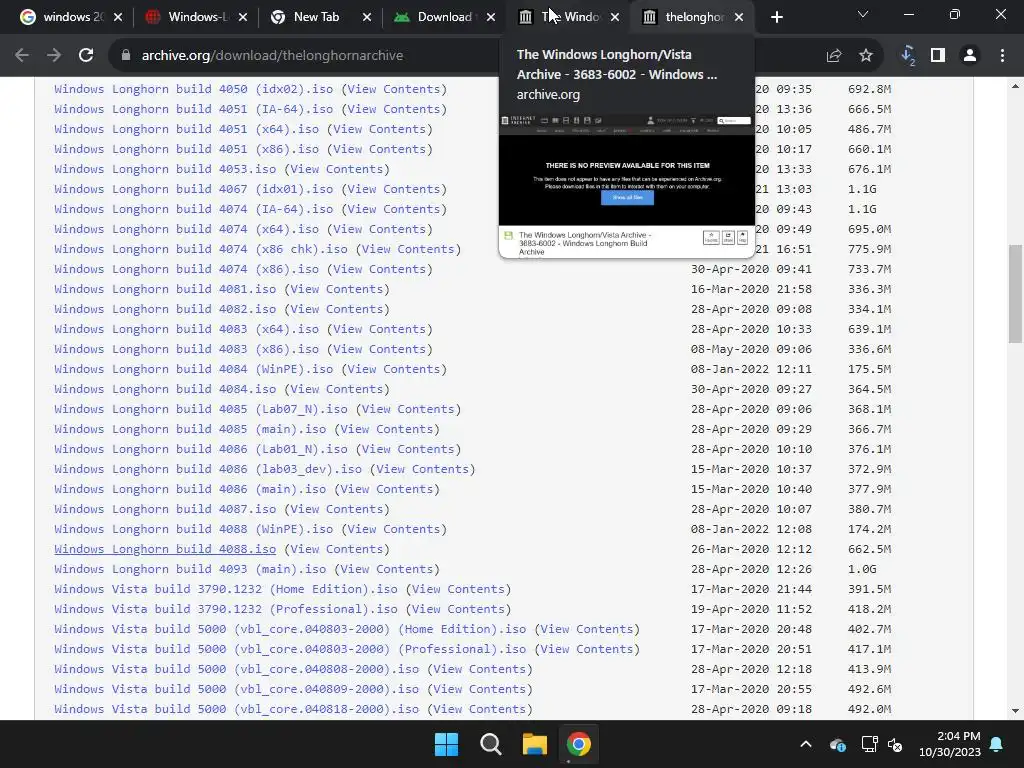Click the page vertical scrollbar thumb

pos(1015,294)
